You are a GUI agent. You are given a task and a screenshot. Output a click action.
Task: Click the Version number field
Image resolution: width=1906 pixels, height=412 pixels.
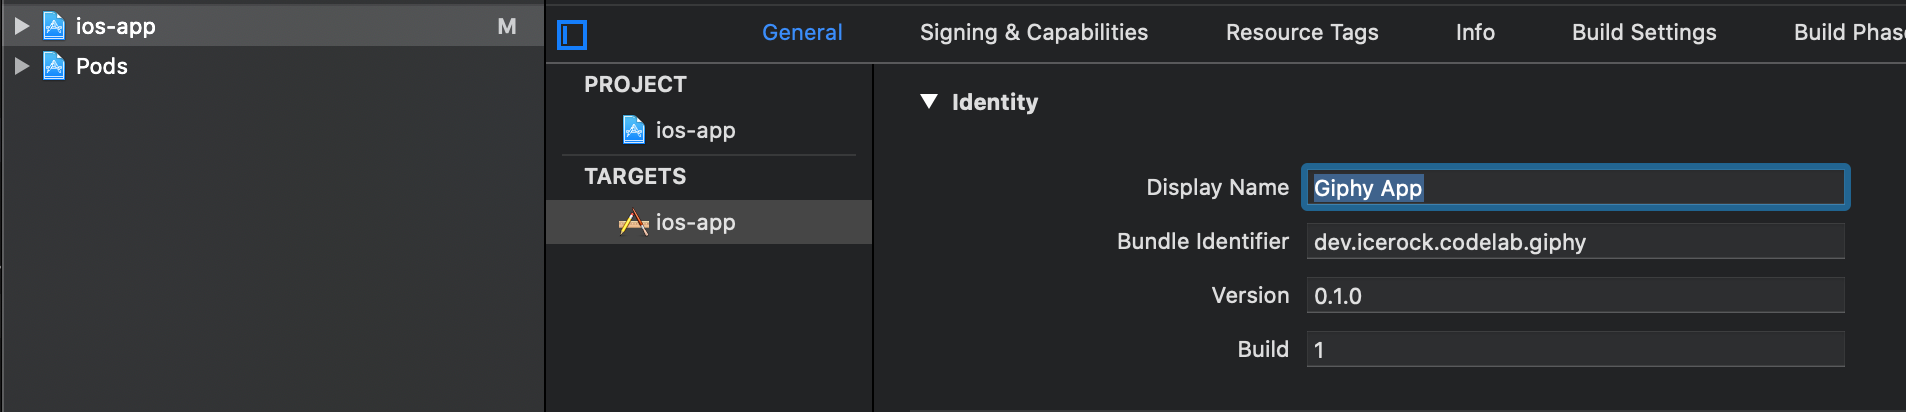click(1575, 296)
